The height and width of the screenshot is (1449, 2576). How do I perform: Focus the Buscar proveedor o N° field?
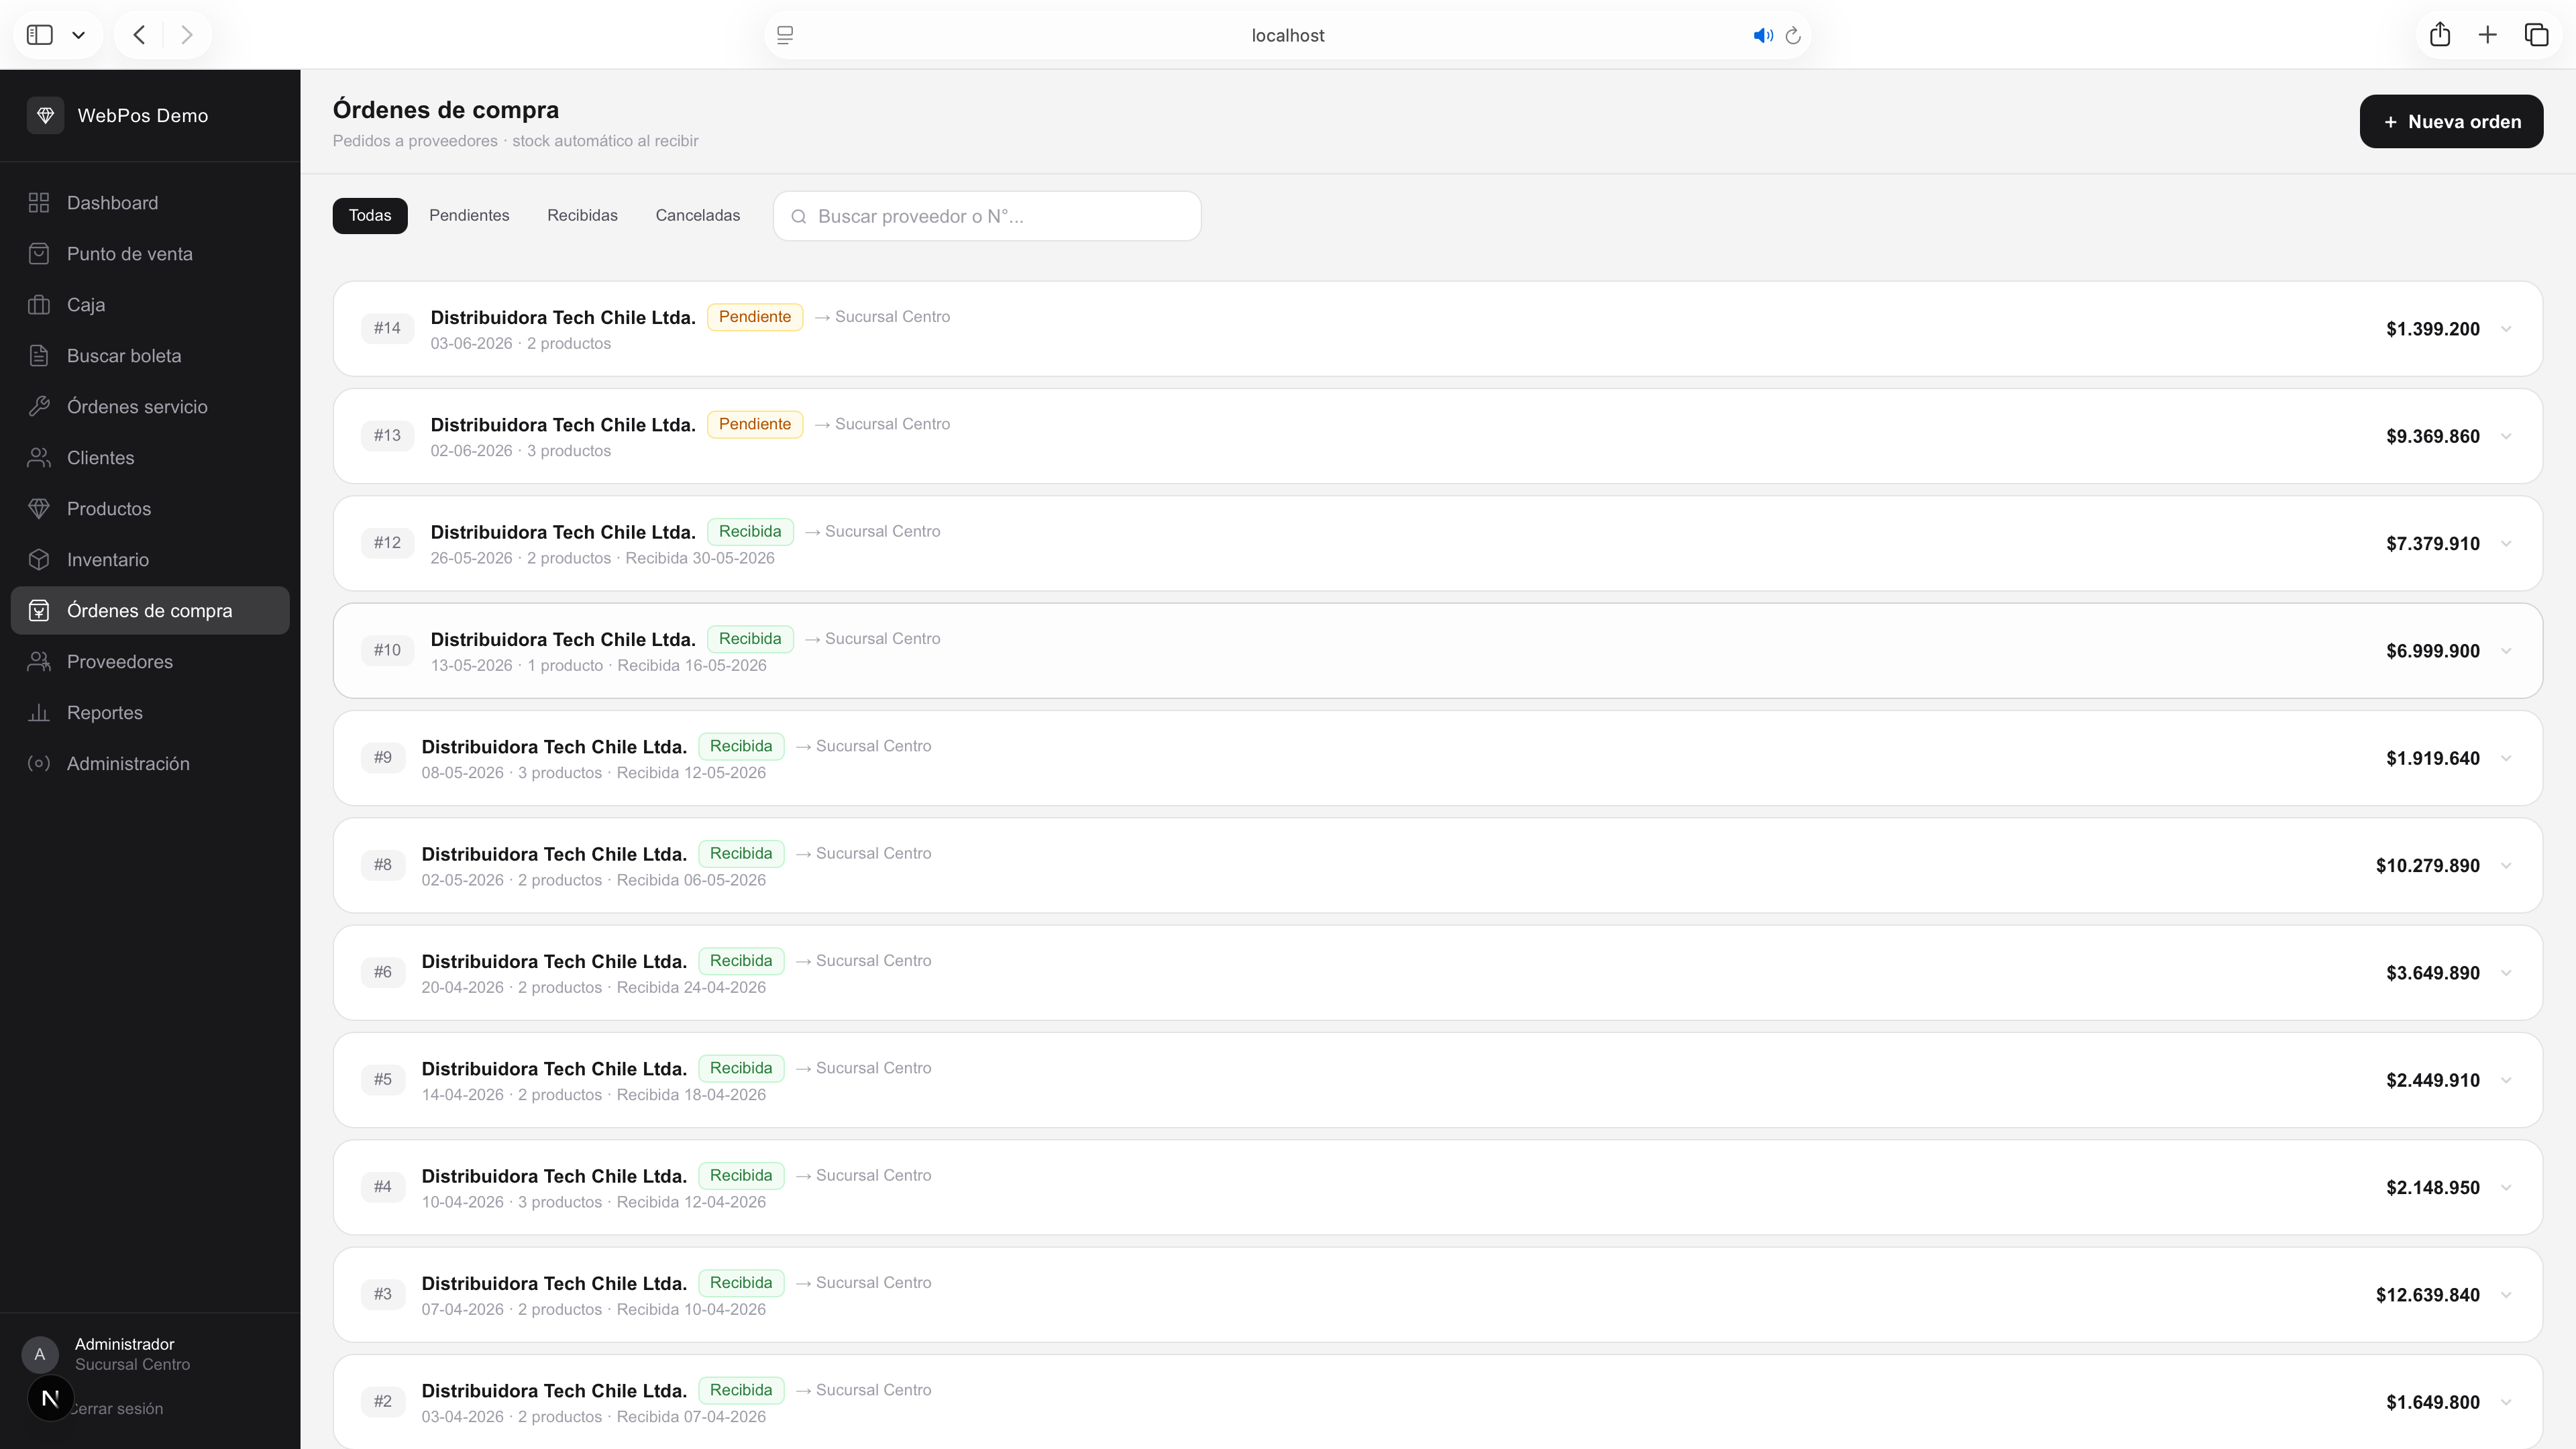tap(987, 216)
